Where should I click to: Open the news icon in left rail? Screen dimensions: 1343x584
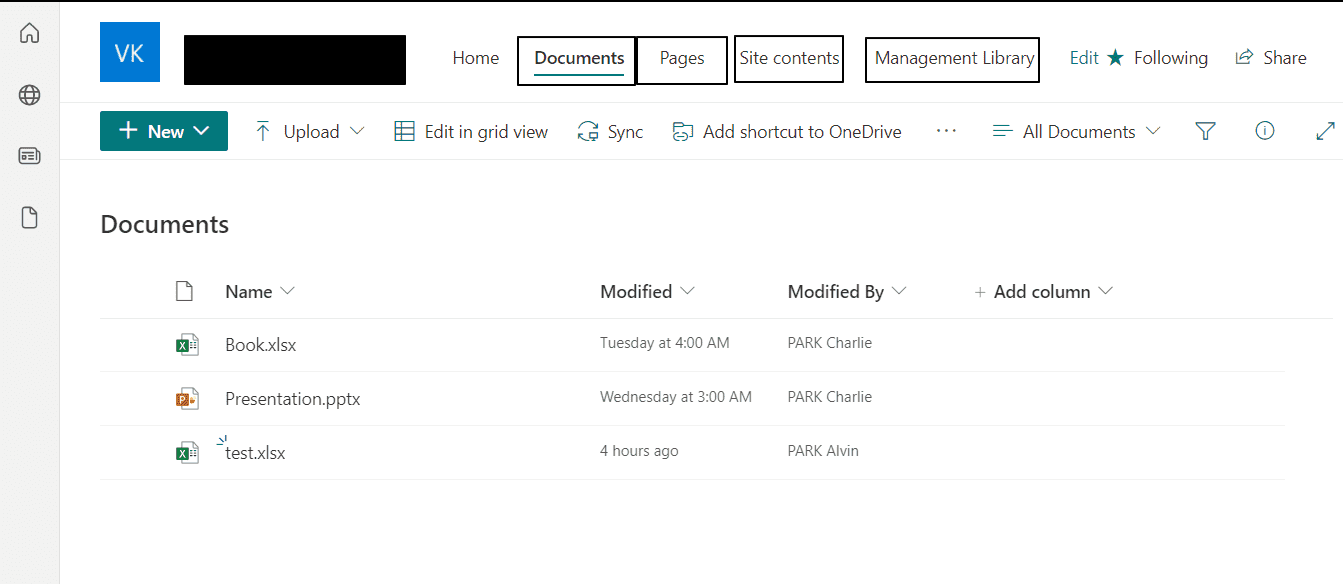pyautogui.click(x=30, y=156)
